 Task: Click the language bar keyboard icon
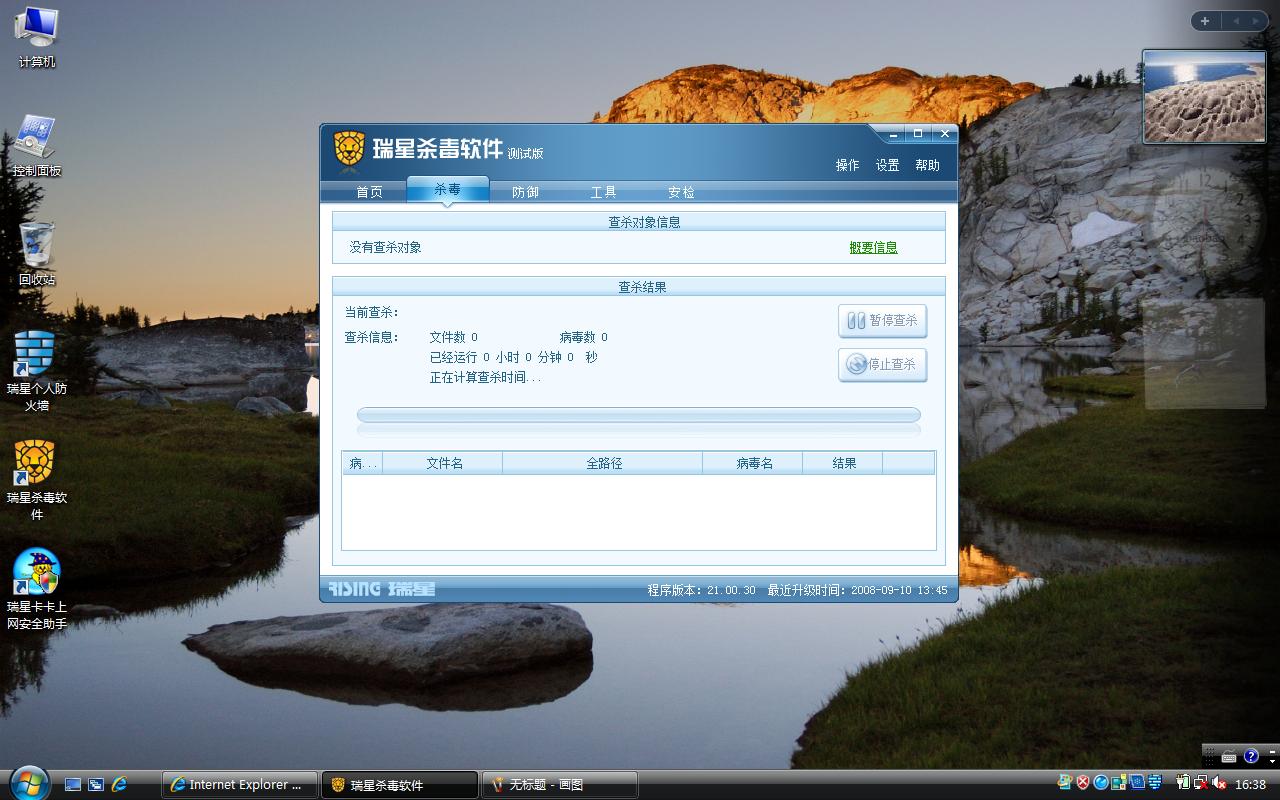pos(1229,757)
